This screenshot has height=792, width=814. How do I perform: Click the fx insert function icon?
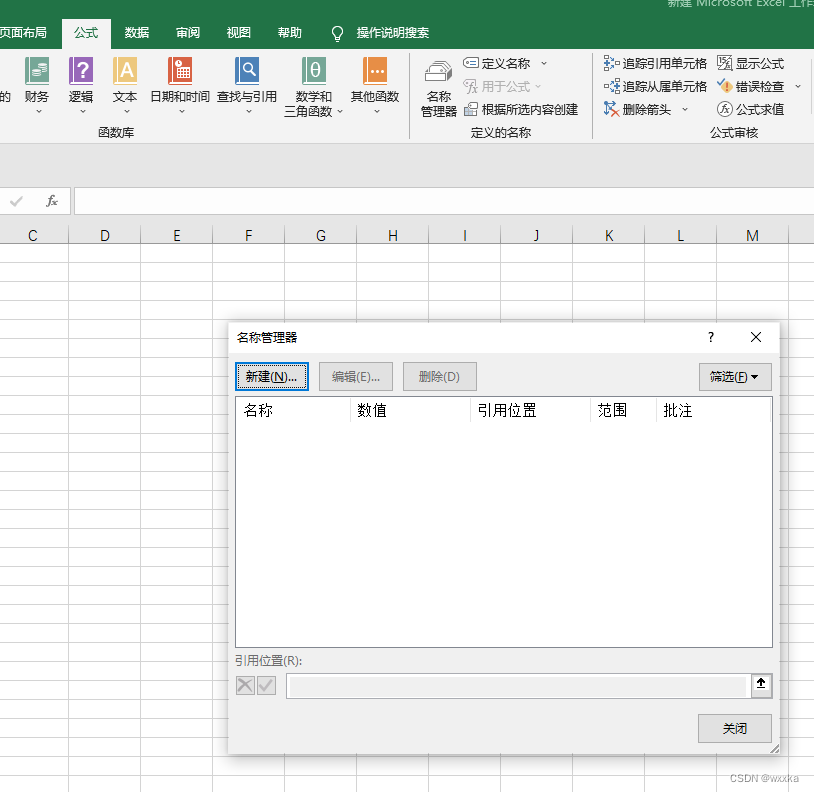(52, 201)
